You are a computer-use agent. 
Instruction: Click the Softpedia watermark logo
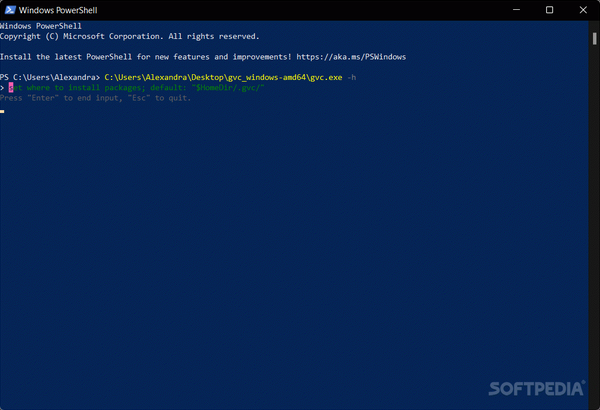point(537,389)
